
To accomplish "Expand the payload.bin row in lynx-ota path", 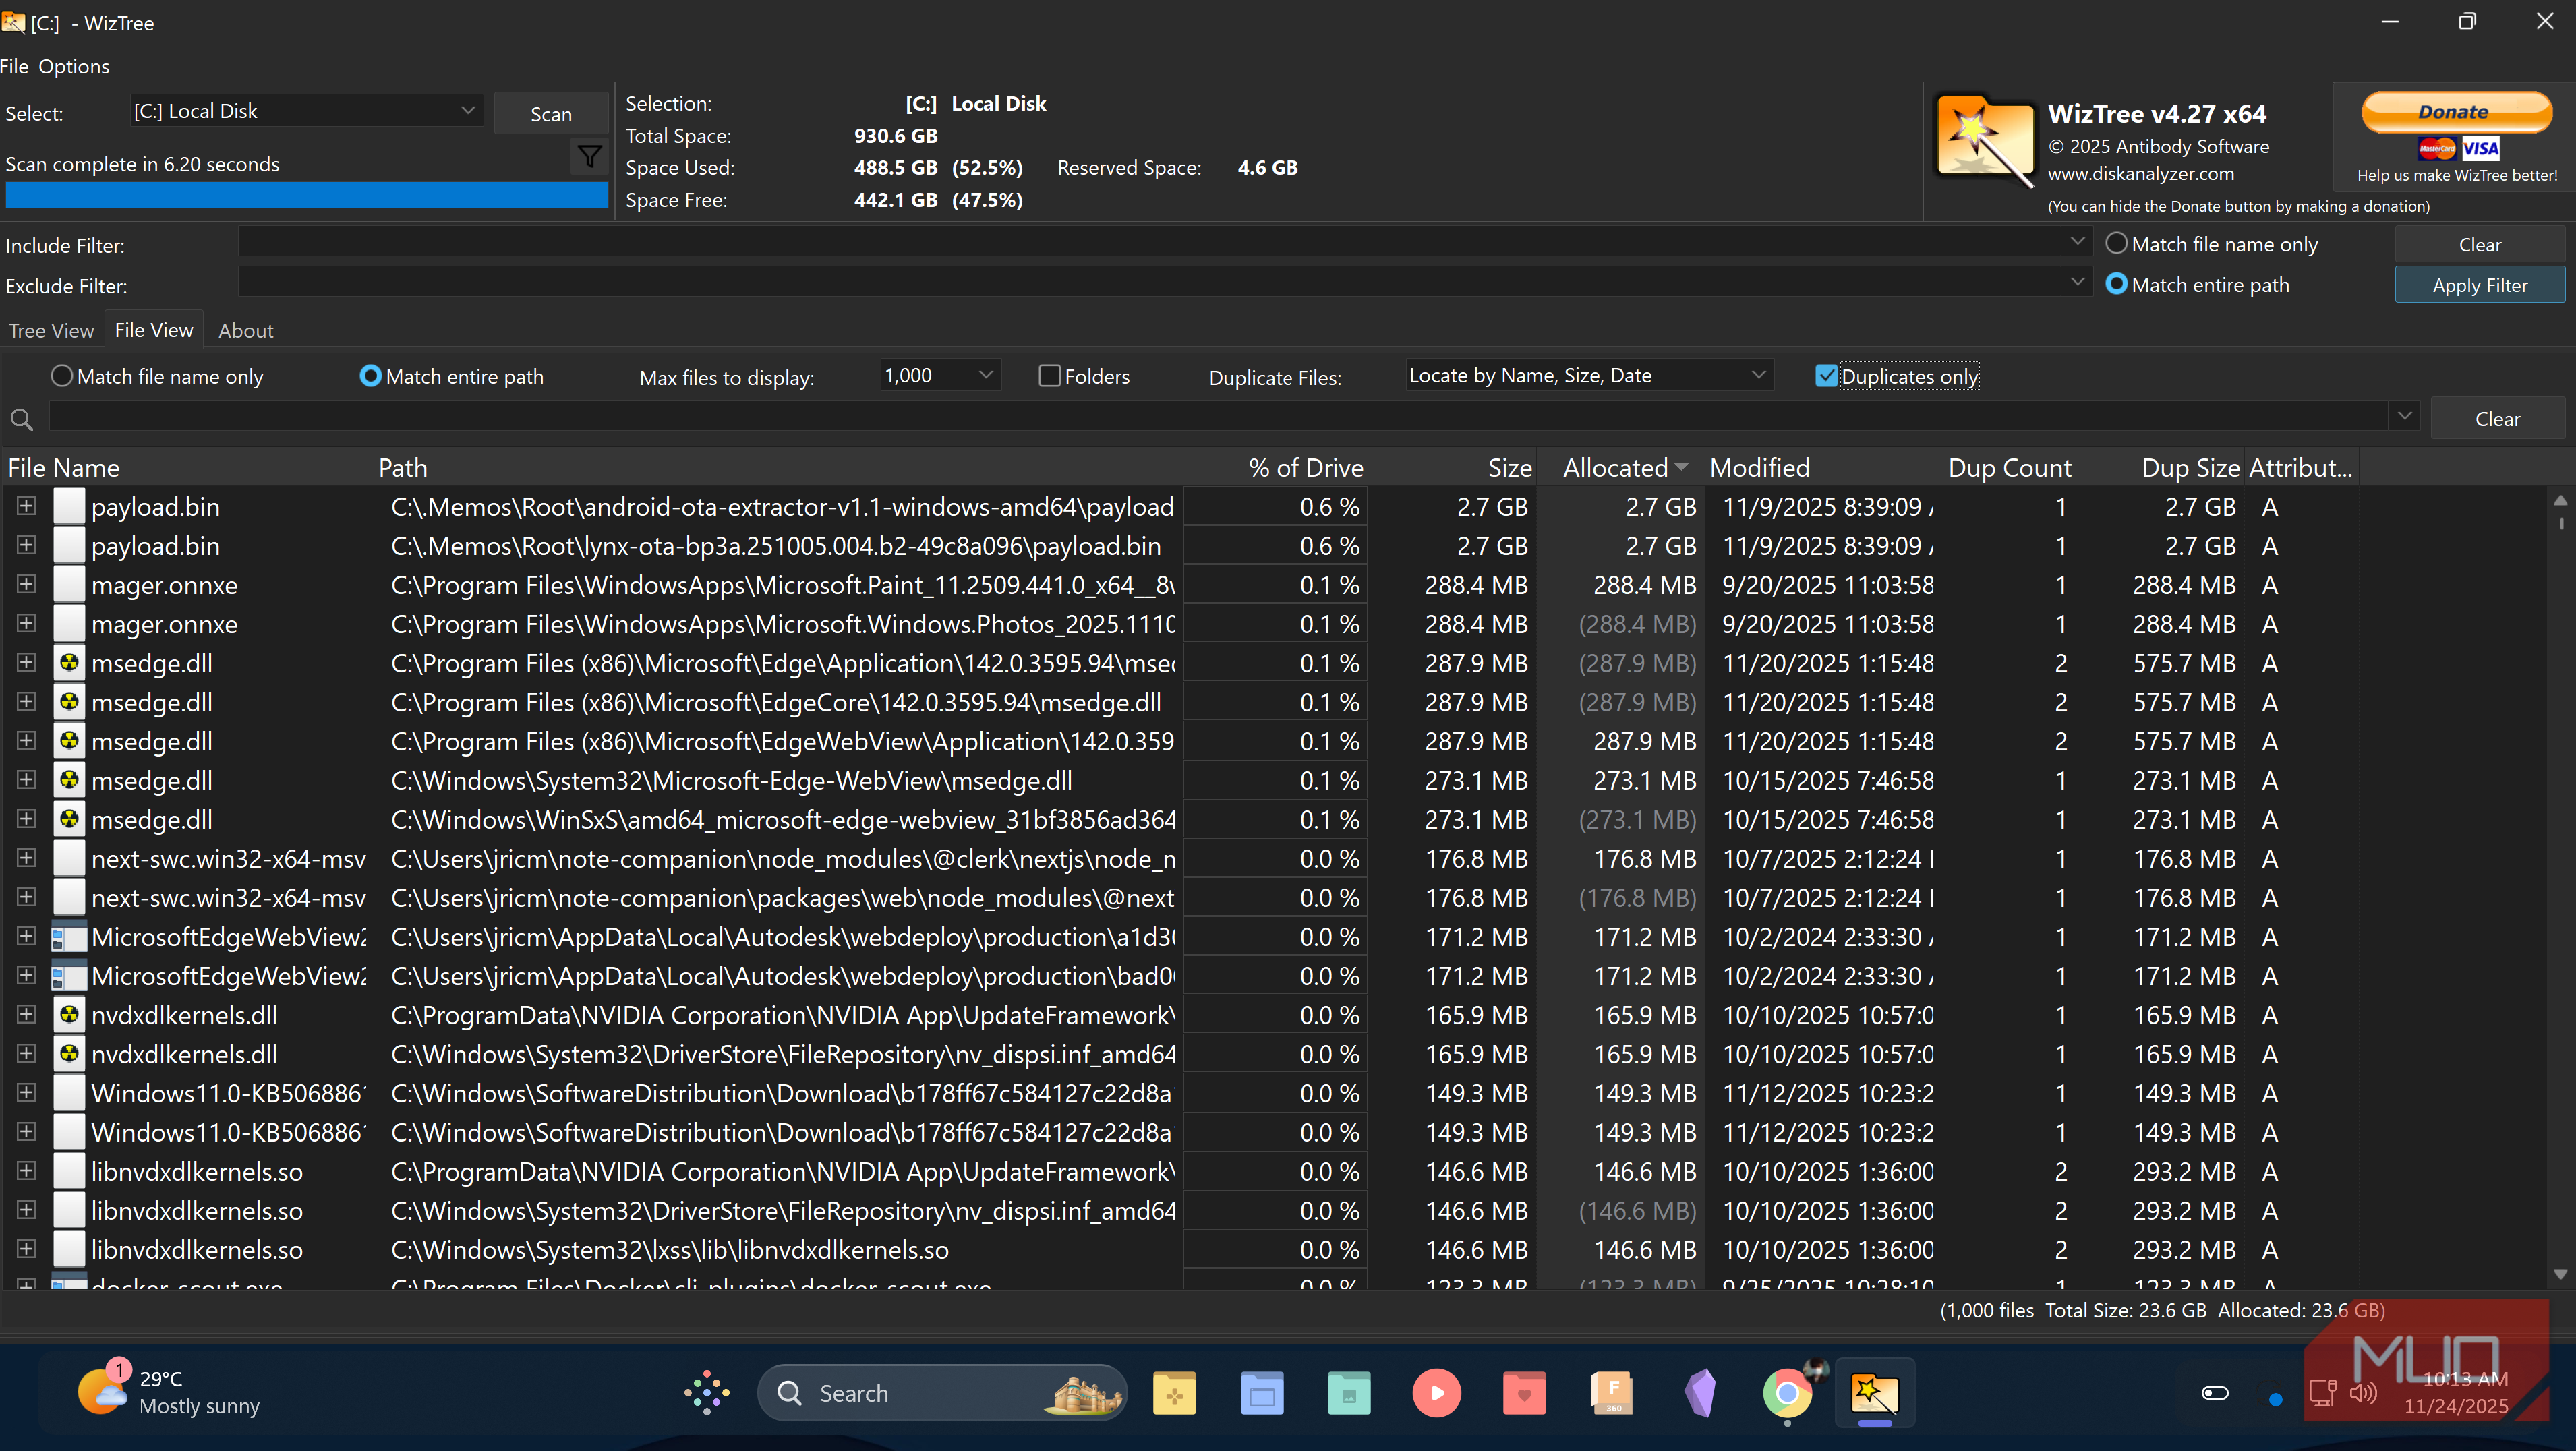I will click(26, 545).
